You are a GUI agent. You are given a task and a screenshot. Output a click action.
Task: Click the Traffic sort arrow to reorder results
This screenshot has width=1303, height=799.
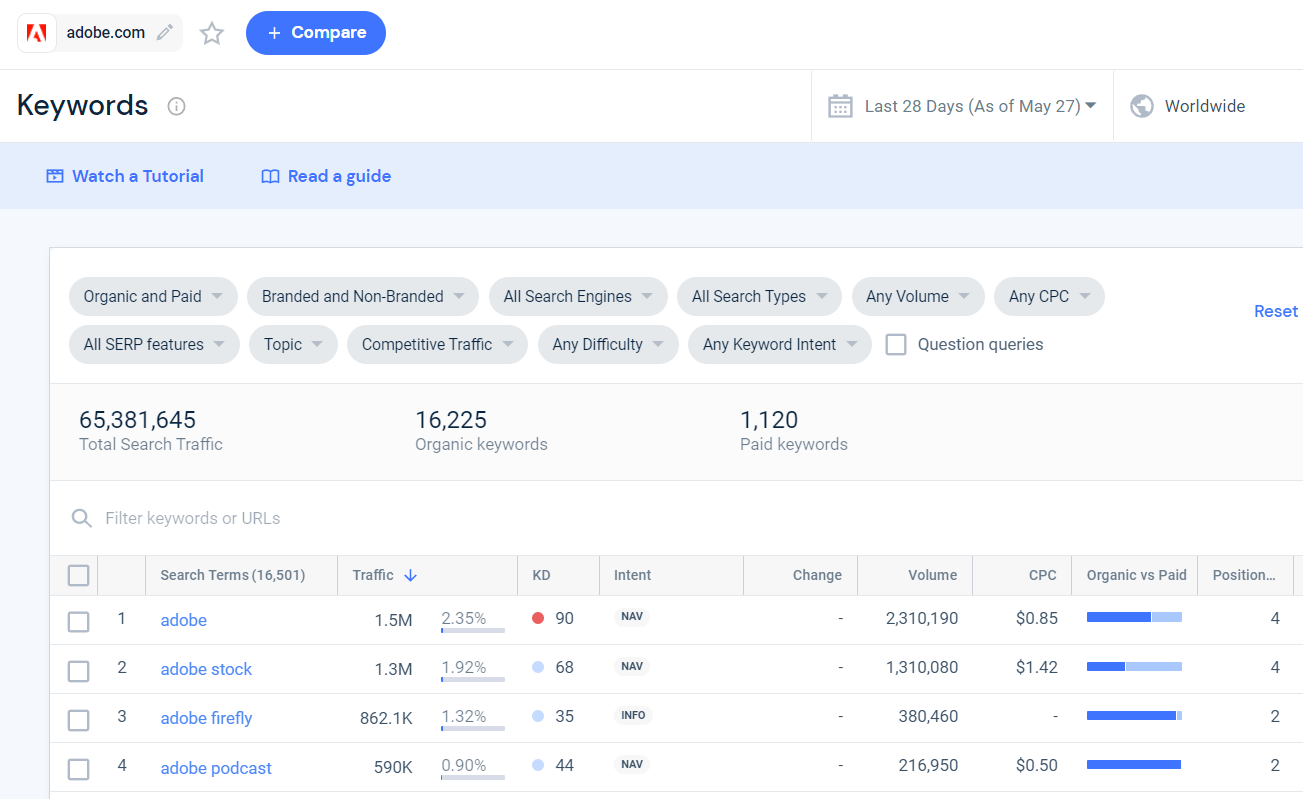(410, 575)
